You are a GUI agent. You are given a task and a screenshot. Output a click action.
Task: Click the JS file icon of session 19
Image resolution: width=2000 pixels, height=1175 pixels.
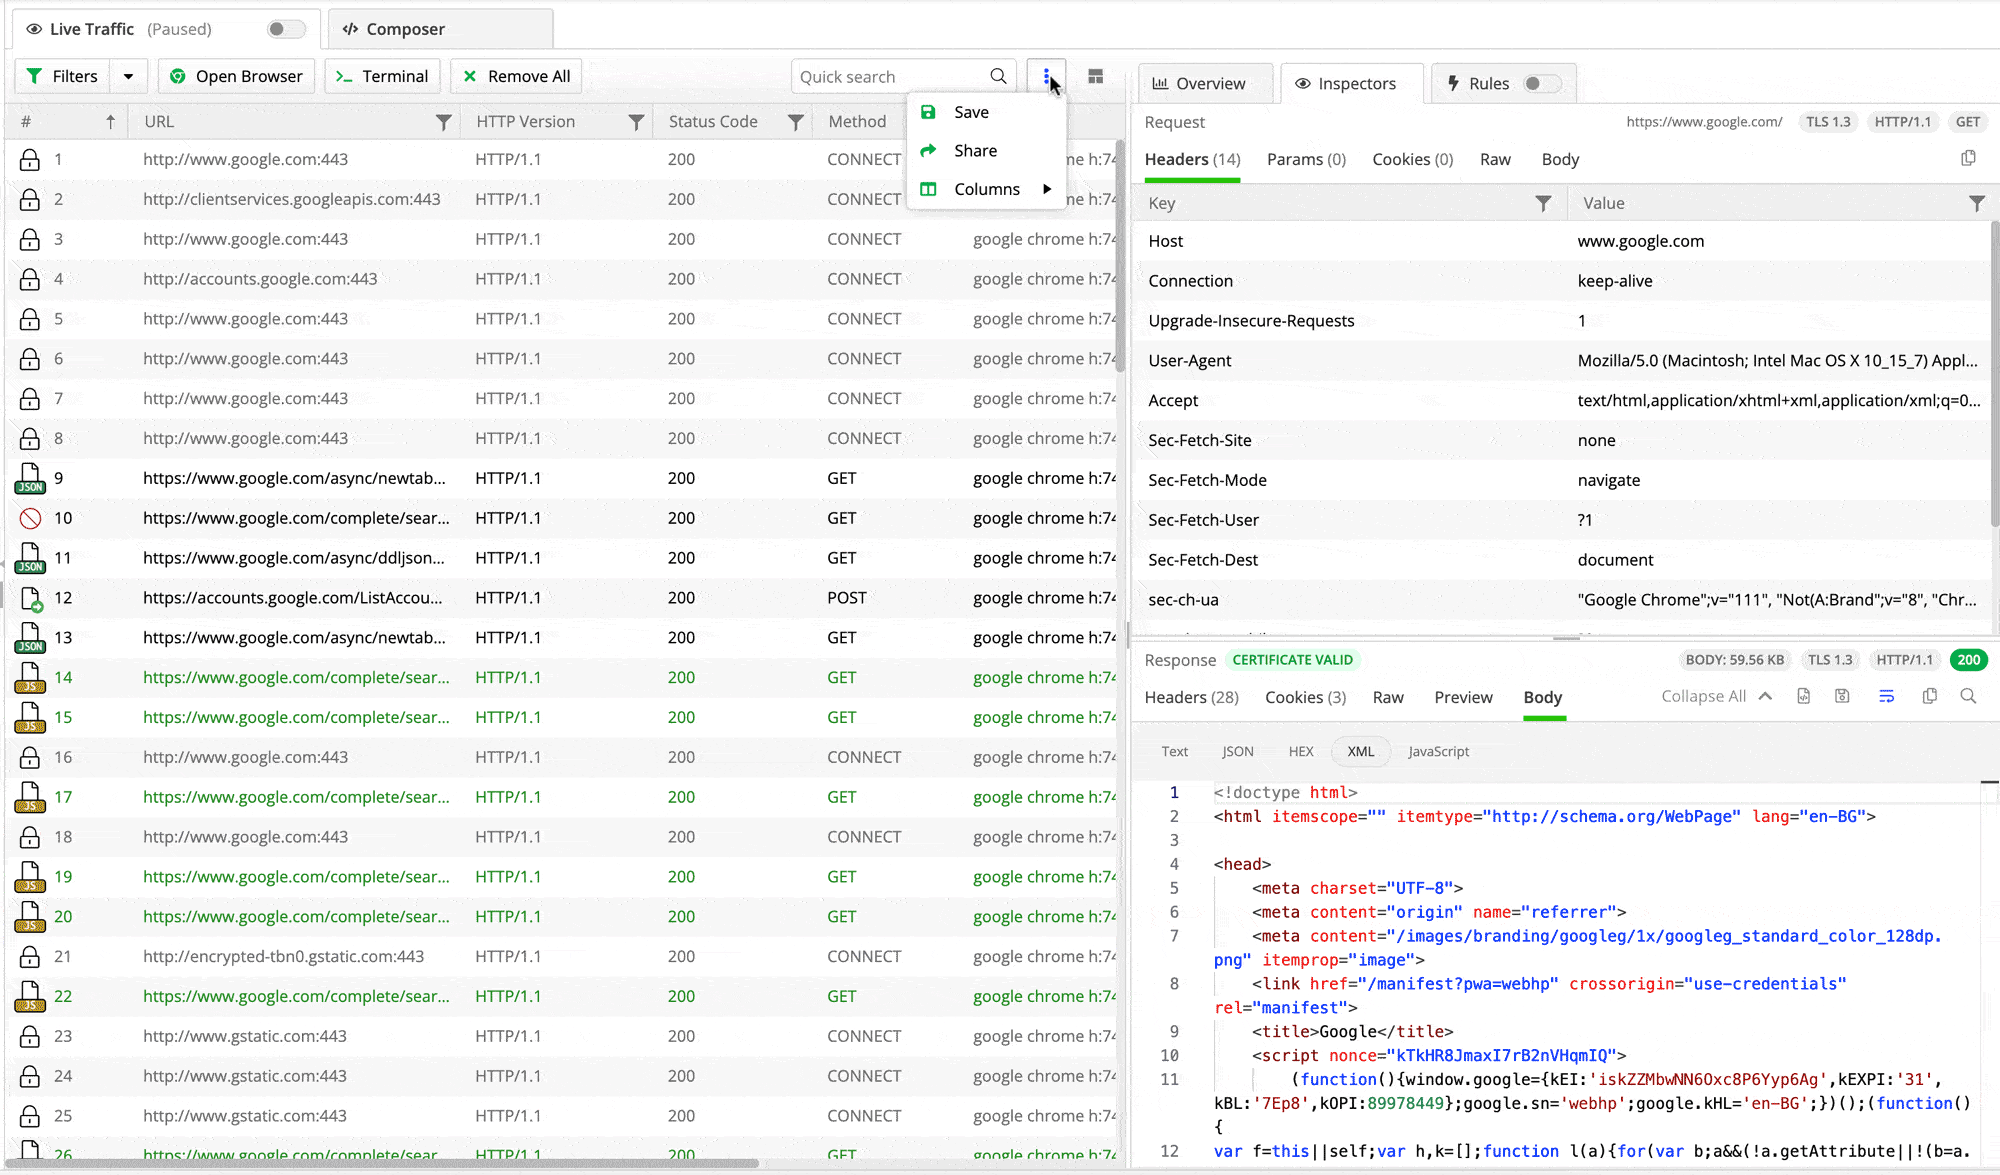pos(30,878)
